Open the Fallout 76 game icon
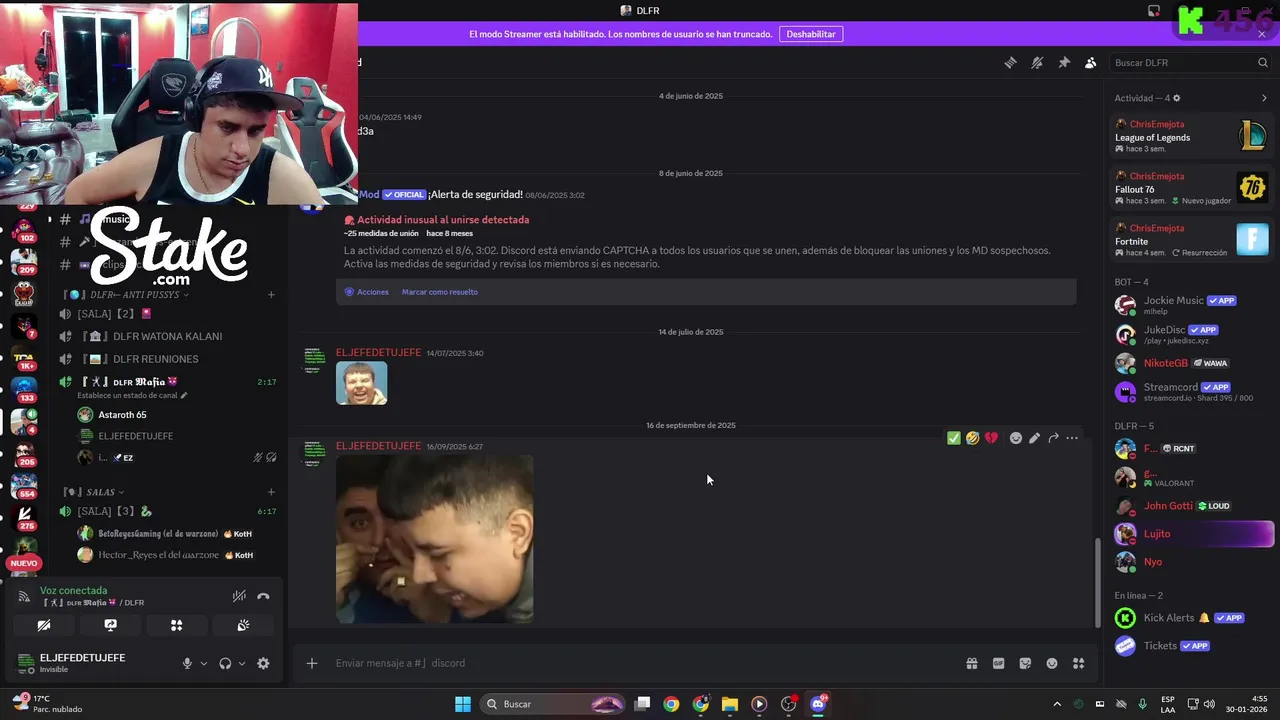The width and height of the screenshot is (1280, 720). [1252, 187]
